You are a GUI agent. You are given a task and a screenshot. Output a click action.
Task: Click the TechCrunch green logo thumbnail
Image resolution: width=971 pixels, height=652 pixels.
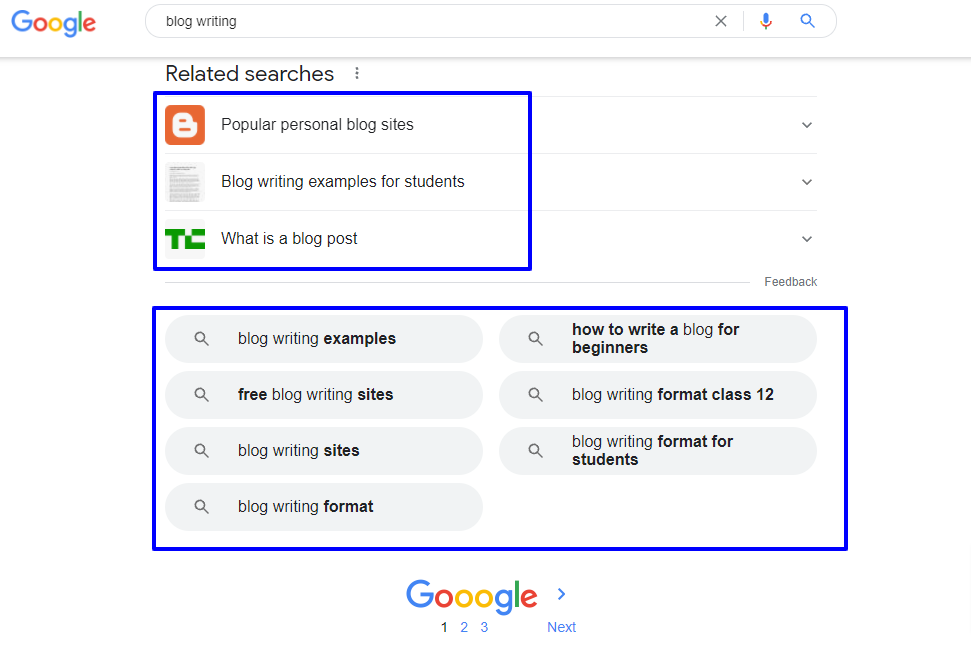point(185,239)
